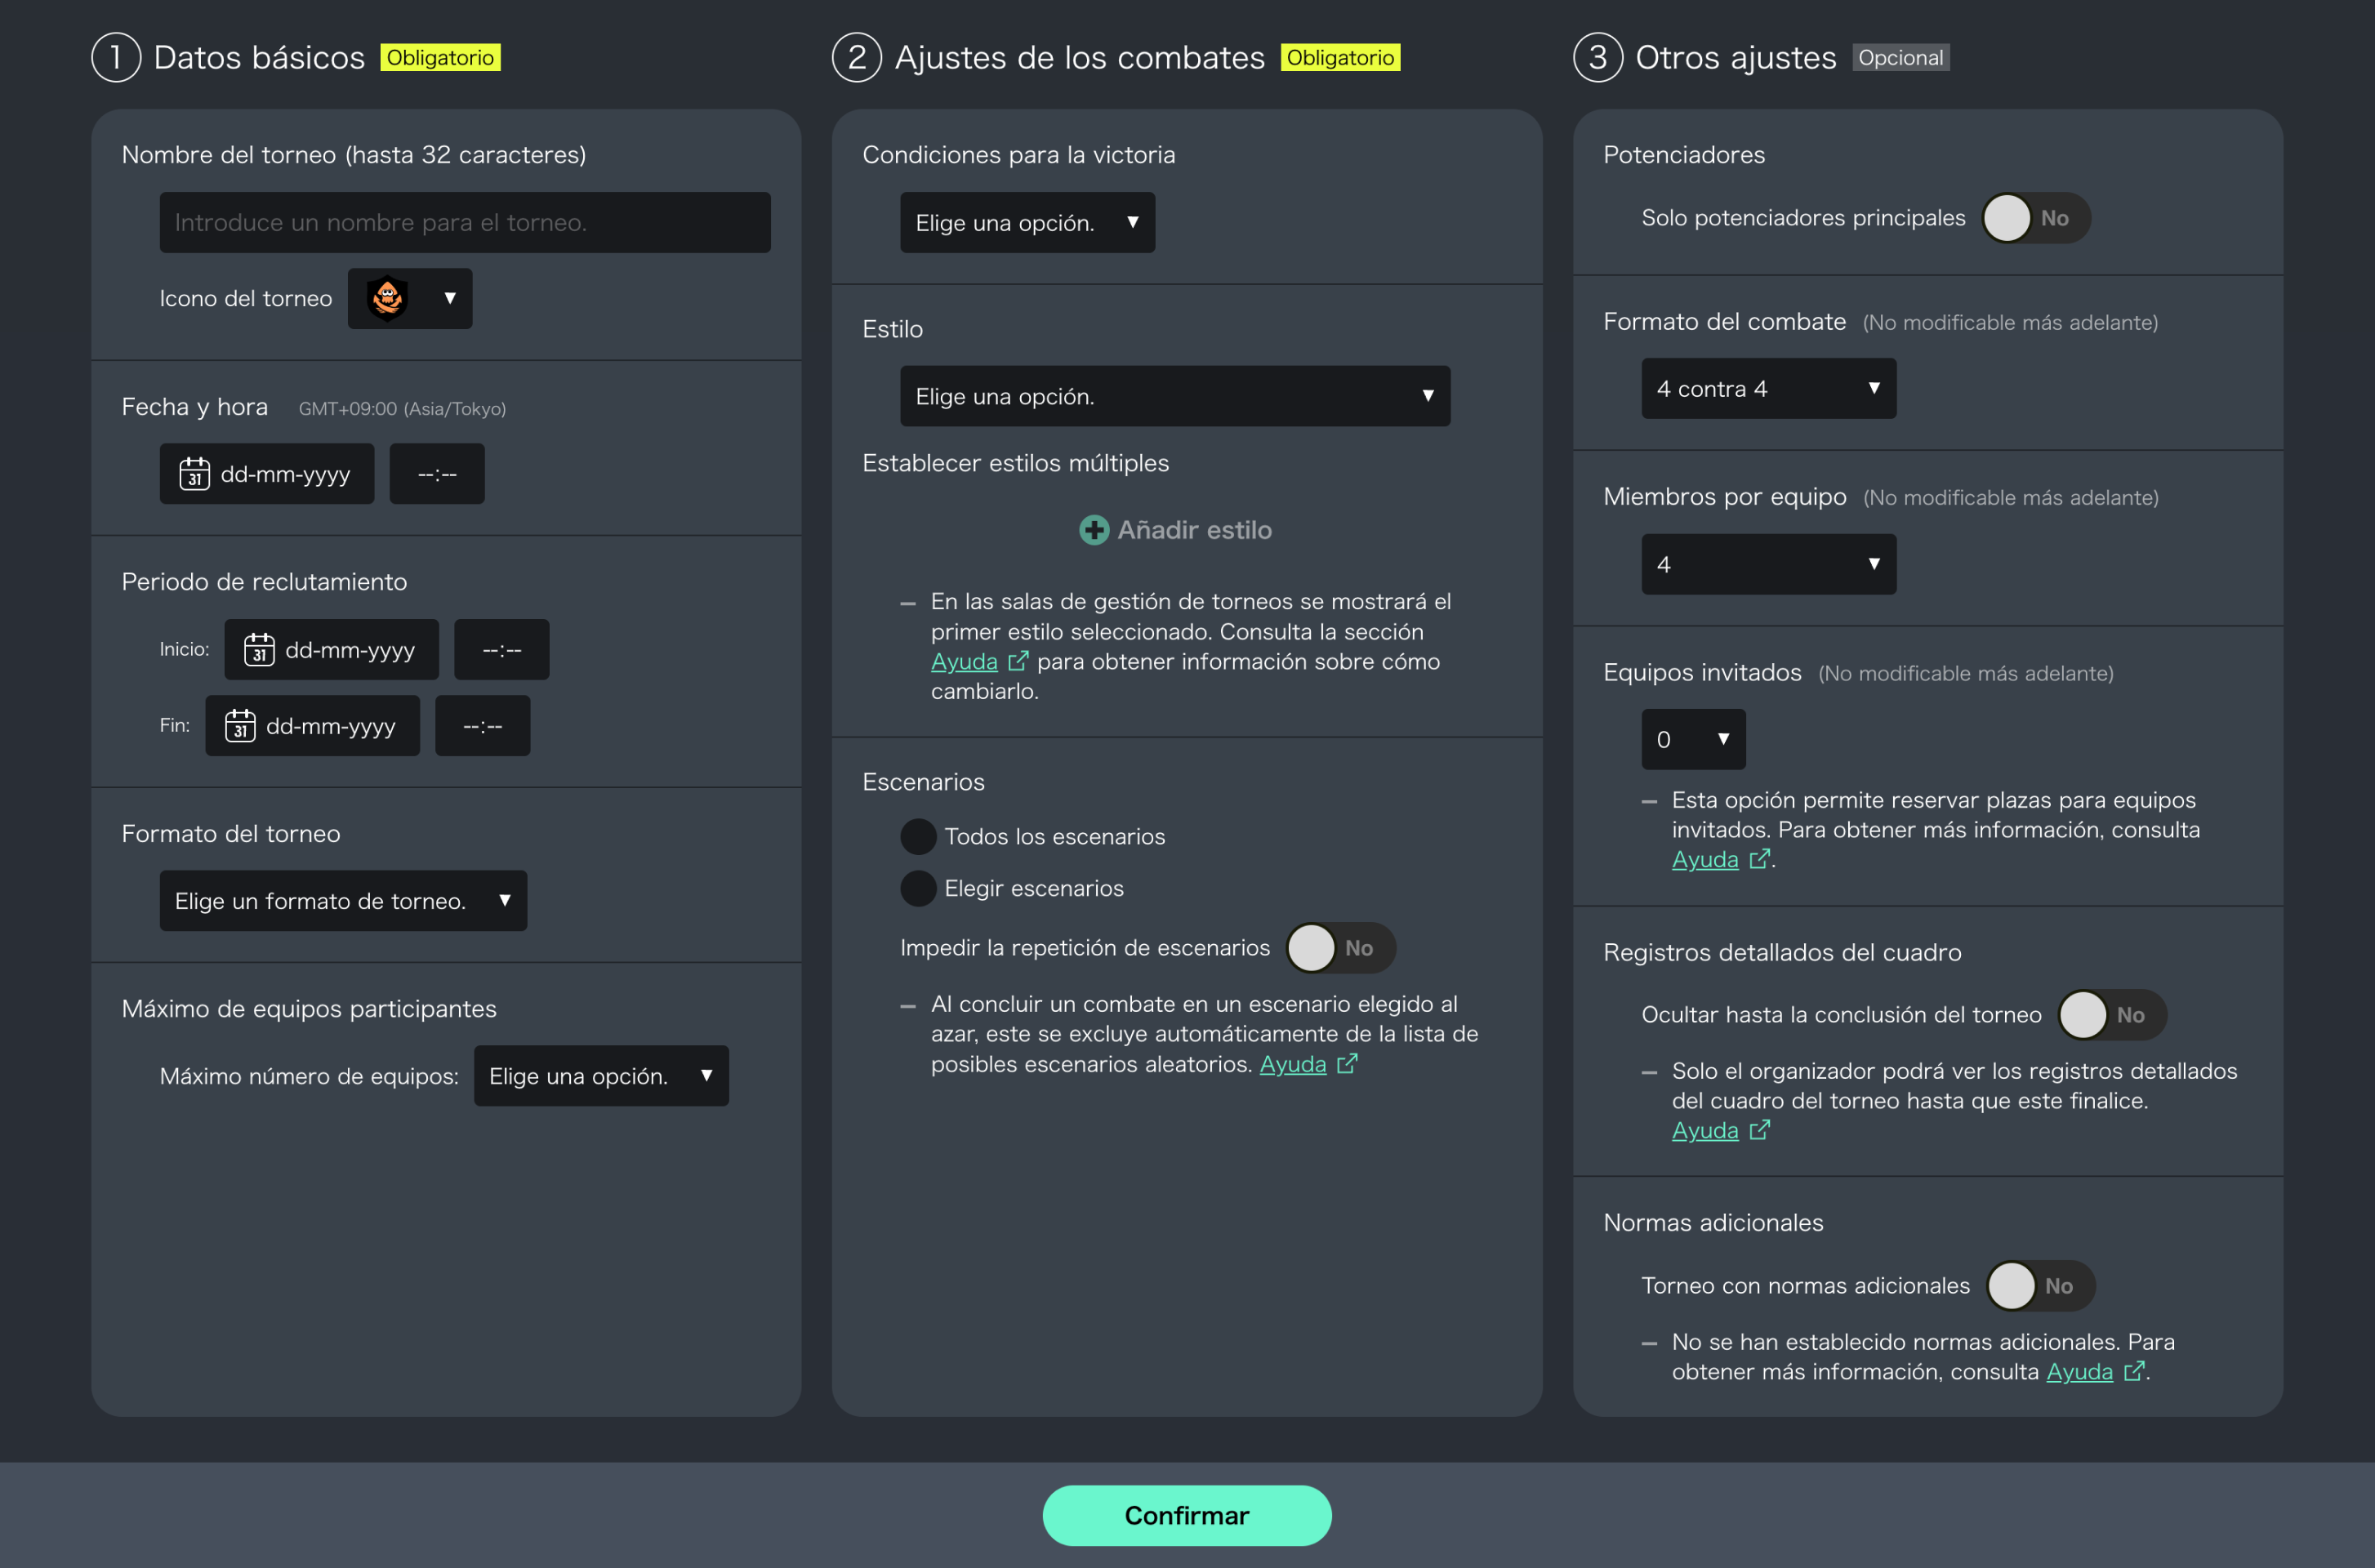
Task: Open the Equipos invitados dropdown
Action: [x=1694, y=740]
